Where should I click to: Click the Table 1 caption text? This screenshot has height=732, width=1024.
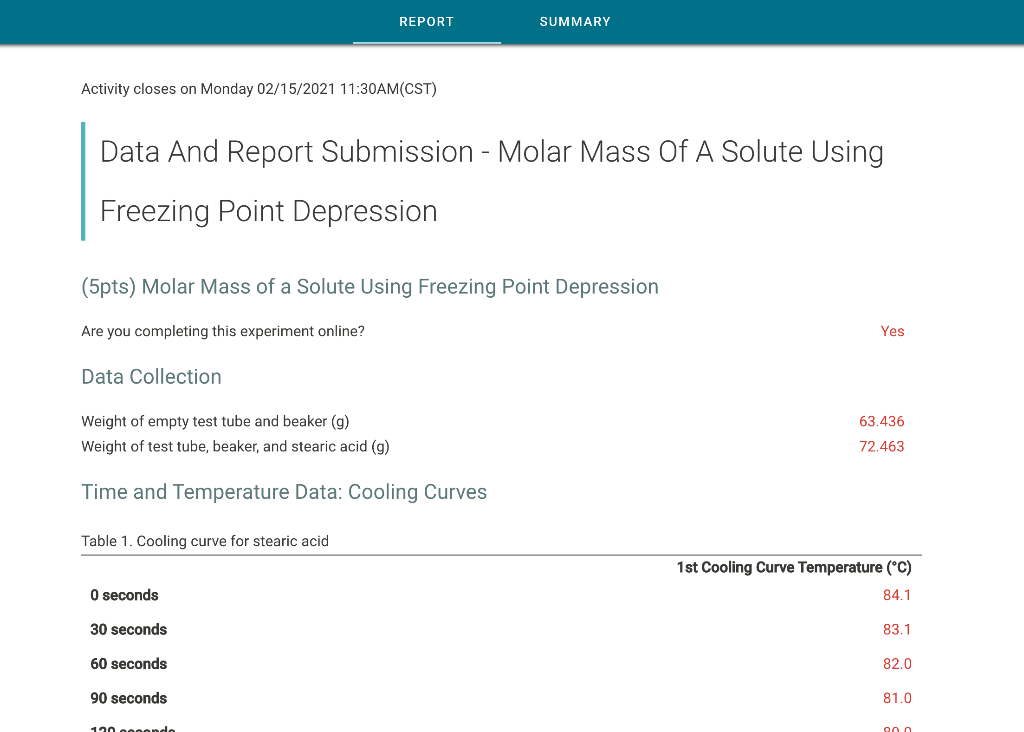[x=204, y=541]
